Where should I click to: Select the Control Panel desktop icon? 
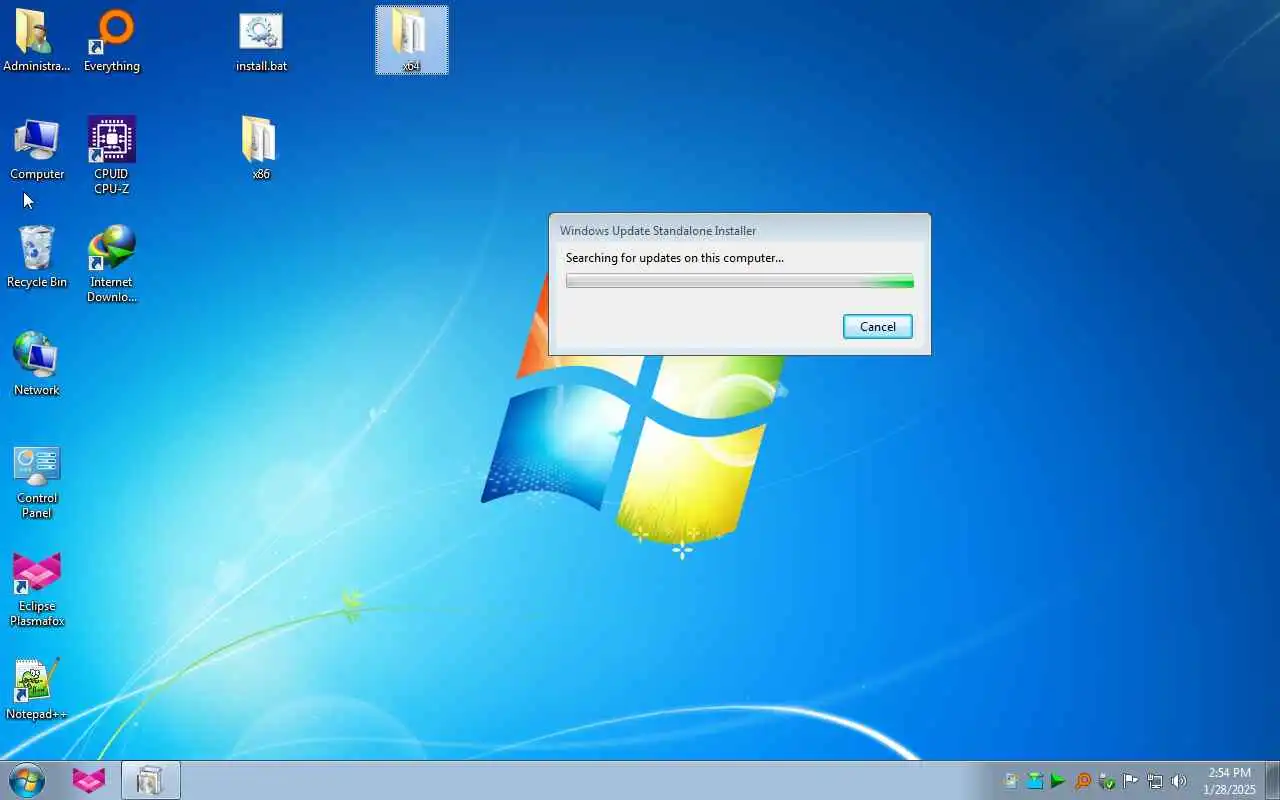click(37, 482)
